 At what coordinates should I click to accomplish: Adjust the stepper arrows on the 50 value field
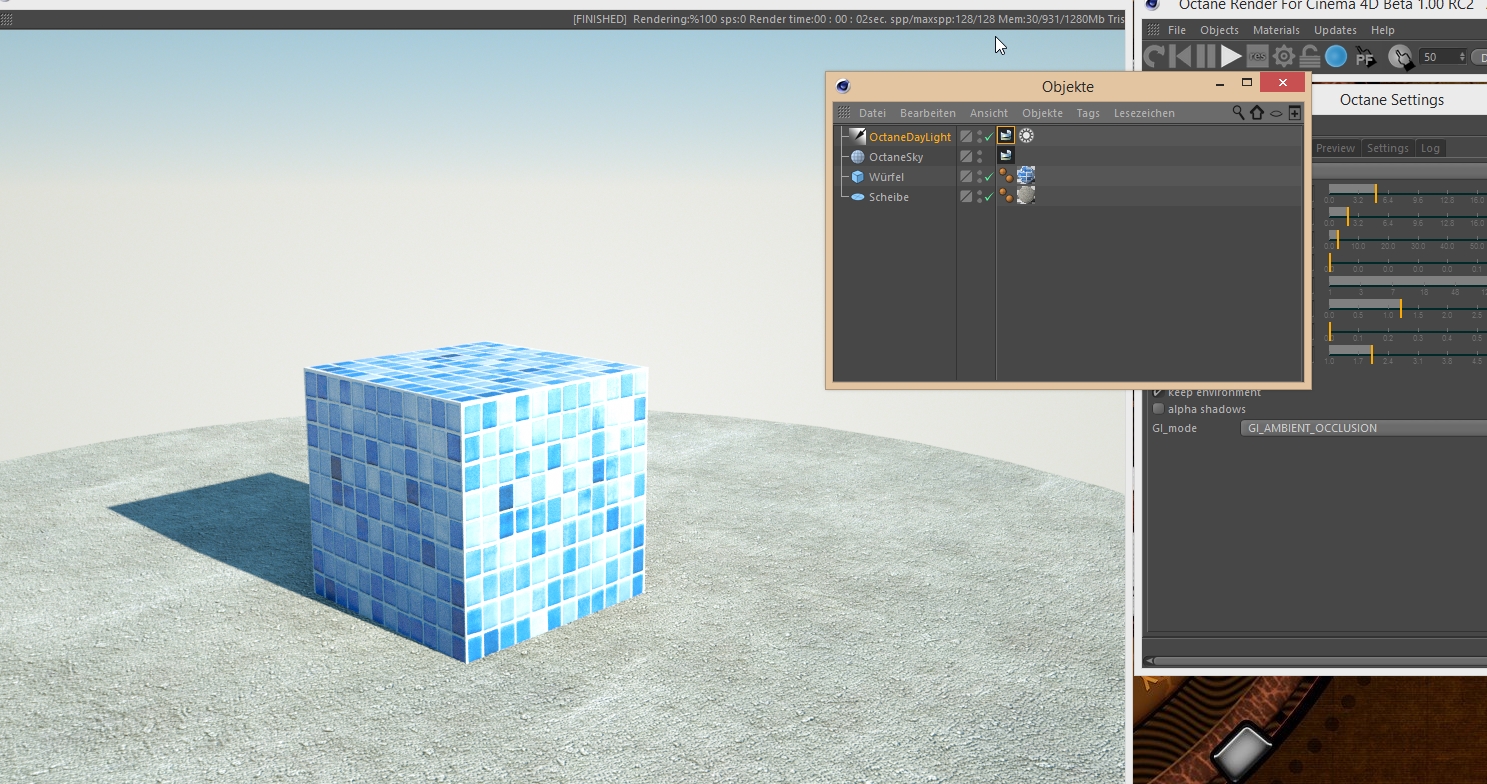(x=1463, y=57)
